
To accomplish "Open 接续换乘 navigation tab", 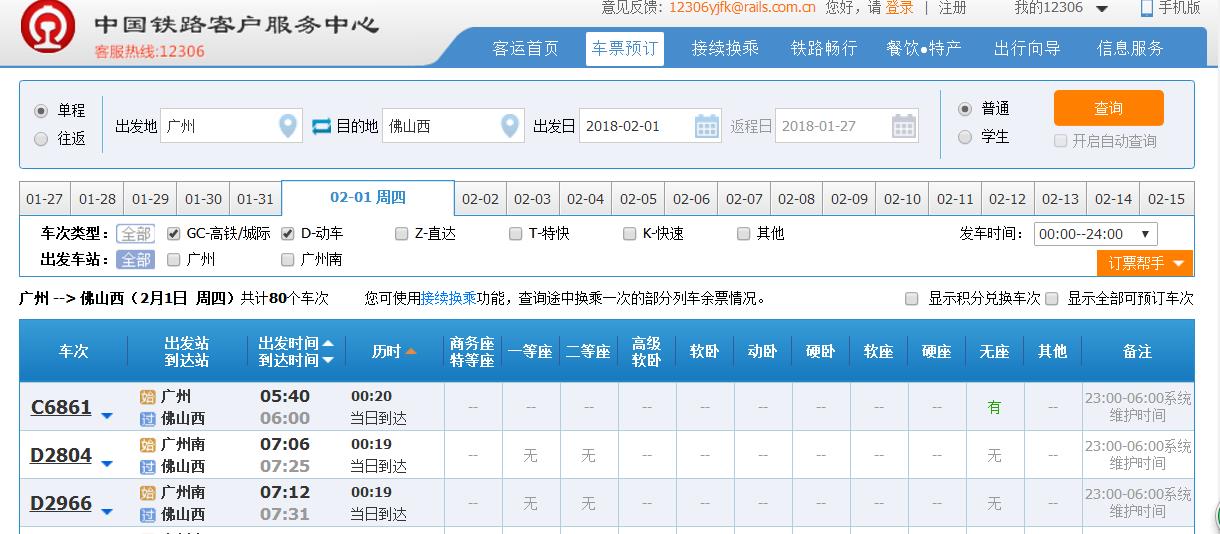I will (725, 48).
